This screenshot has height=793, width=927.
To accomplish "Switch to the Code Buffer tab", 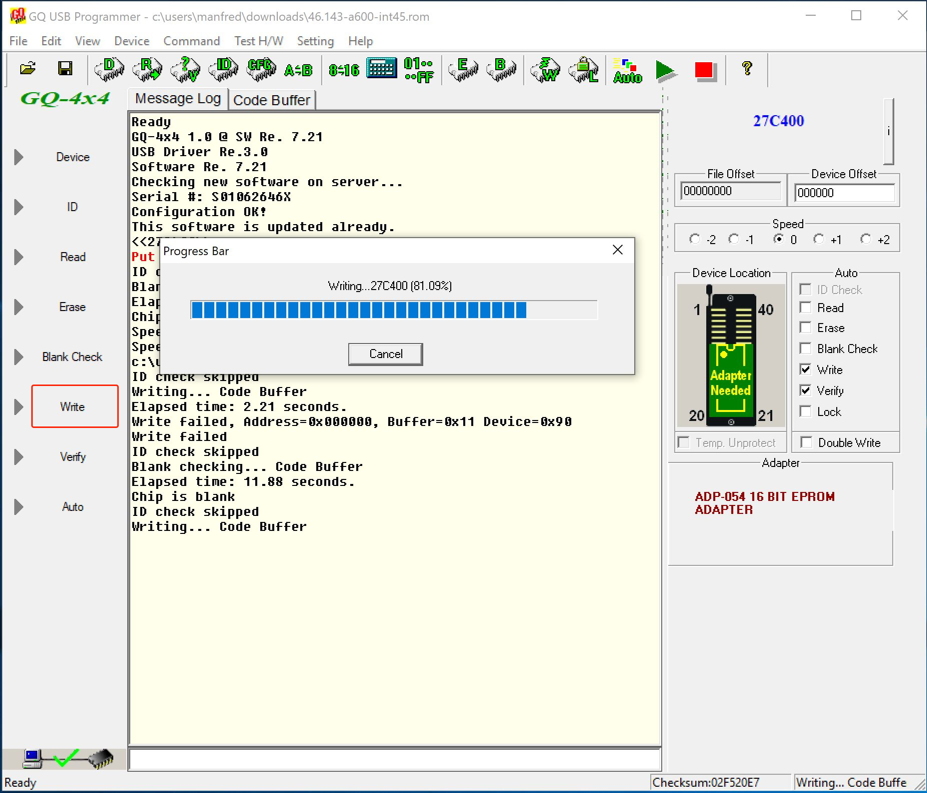I will pos(272,100).
